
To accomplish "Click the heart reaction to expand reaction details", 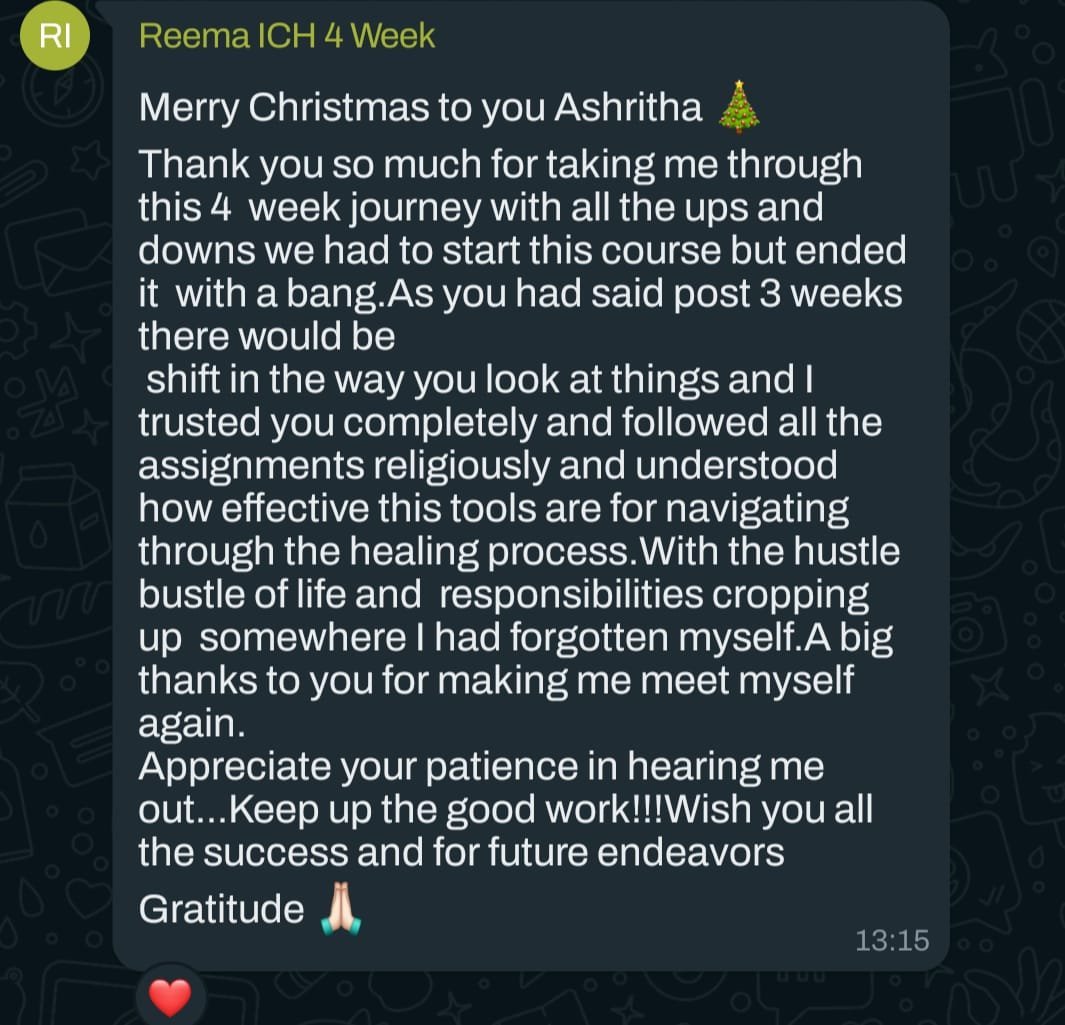I will 170,997.
